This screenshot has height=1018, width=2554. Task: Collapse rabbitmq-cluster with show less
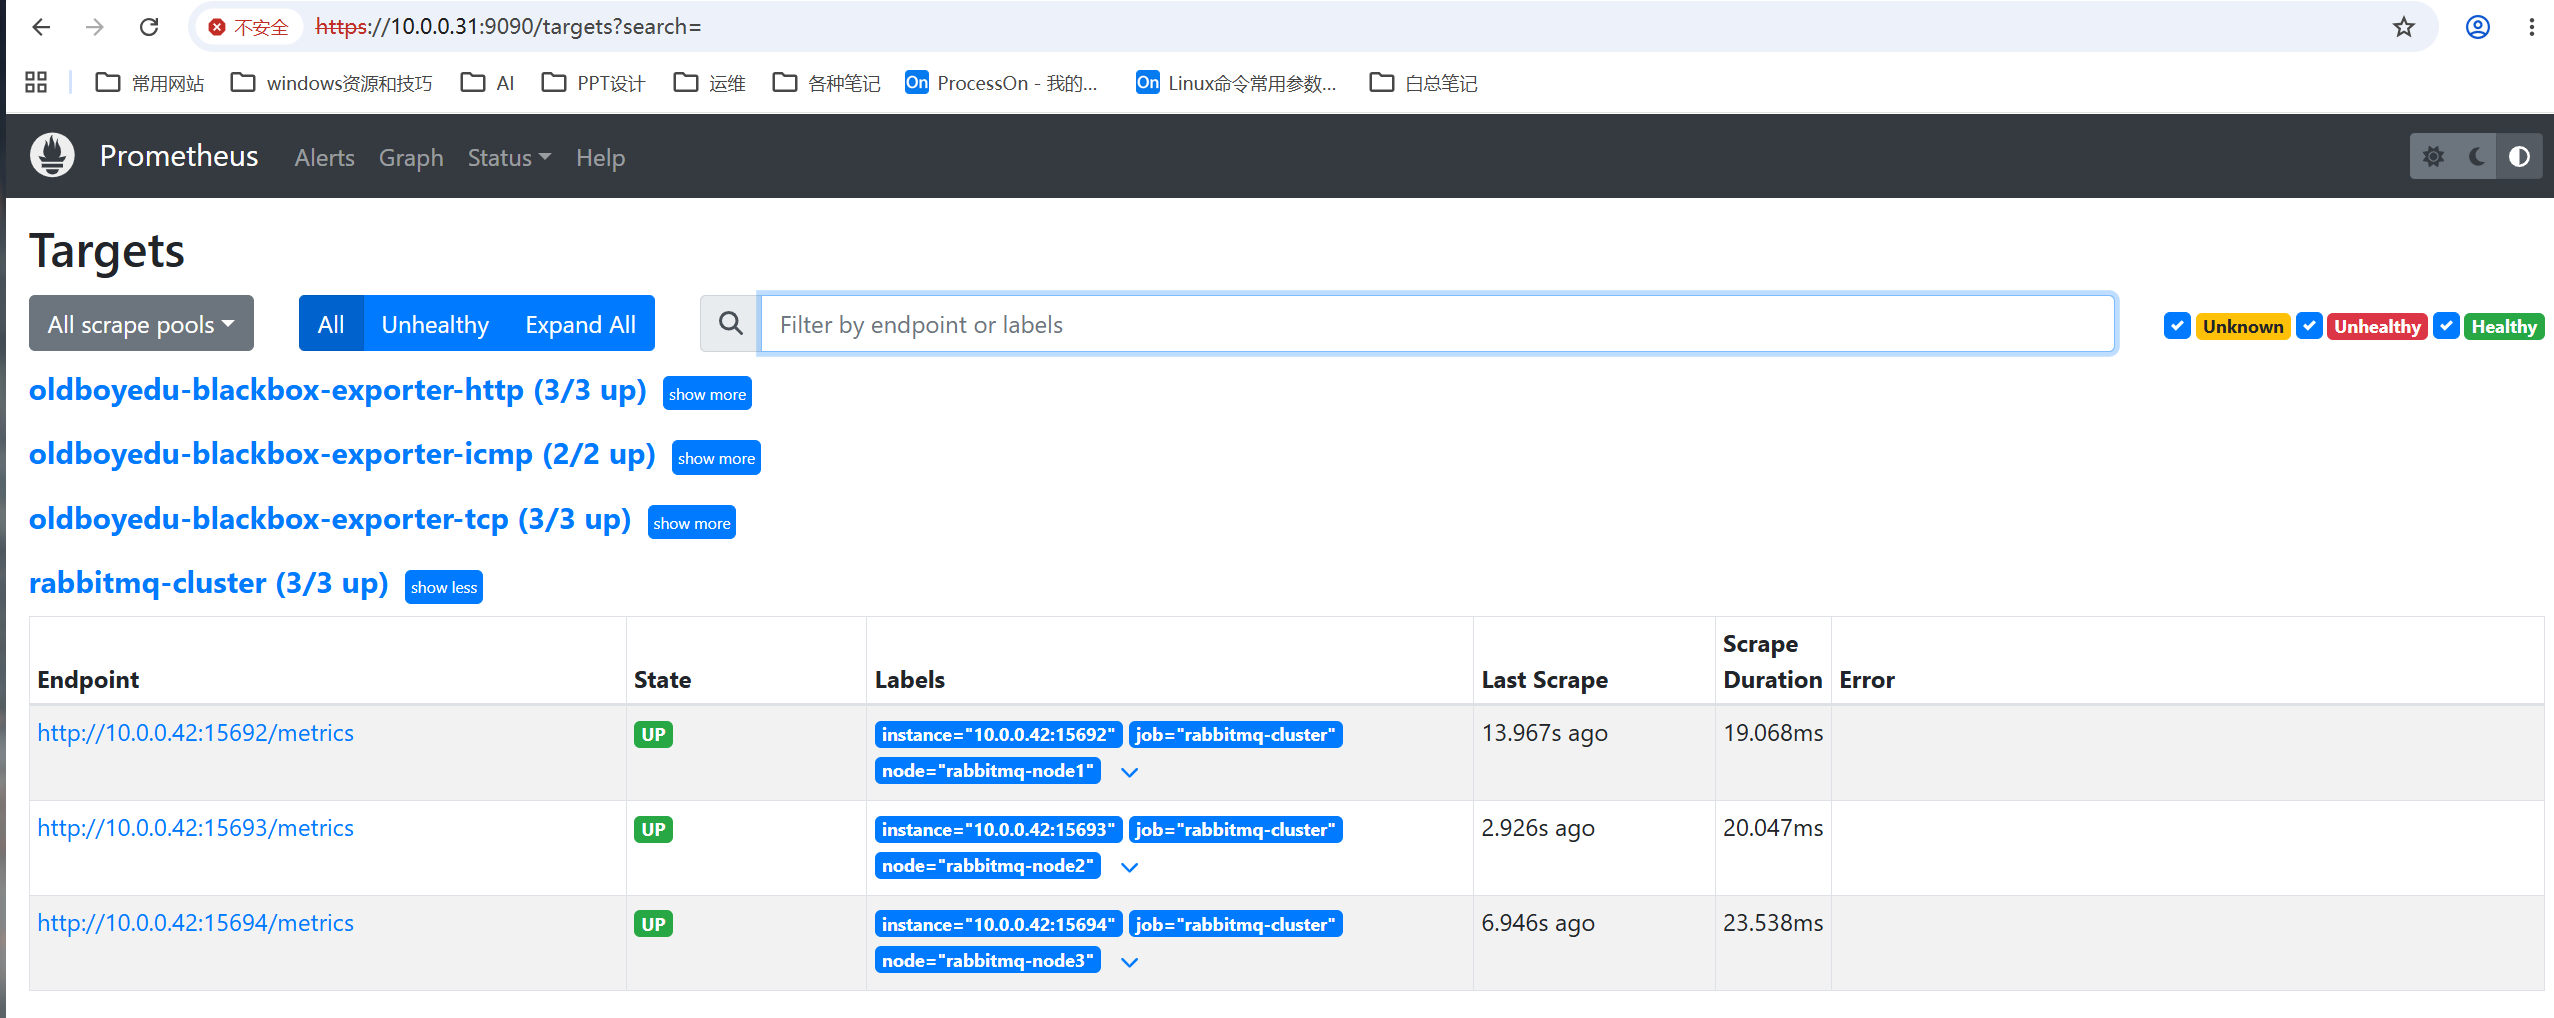click(444, 586)
